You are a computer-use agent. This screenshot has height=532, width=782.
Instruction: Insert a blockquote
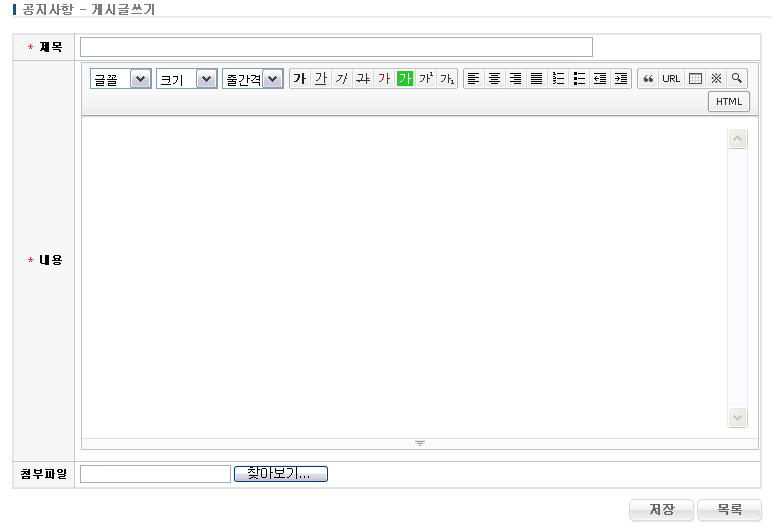(648, 79)
